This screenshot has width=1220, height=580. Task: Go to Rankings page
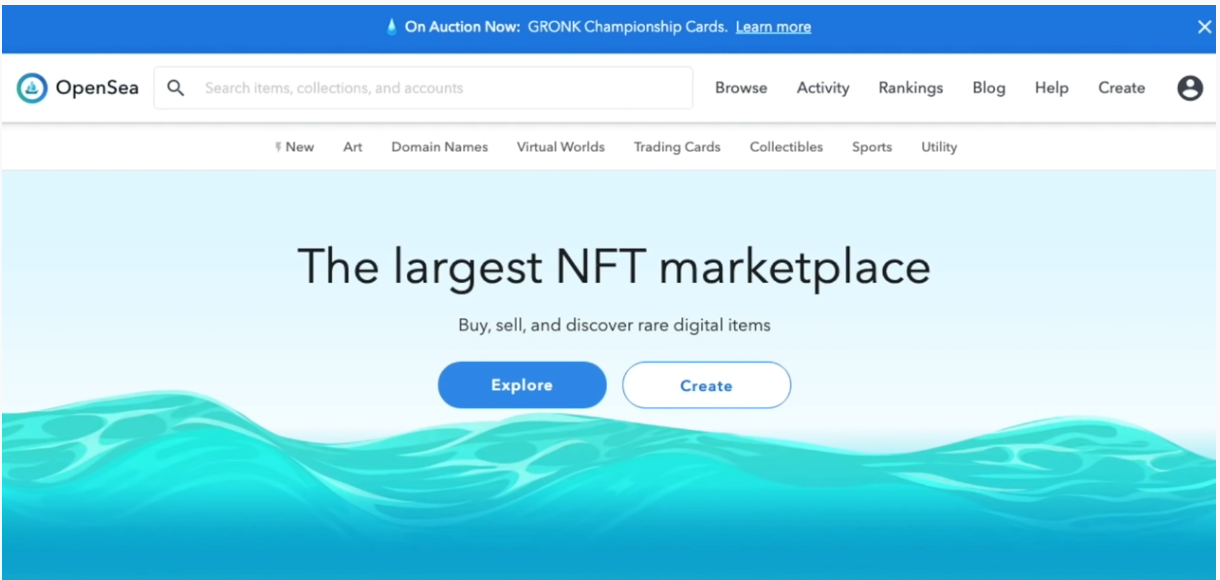911,88
